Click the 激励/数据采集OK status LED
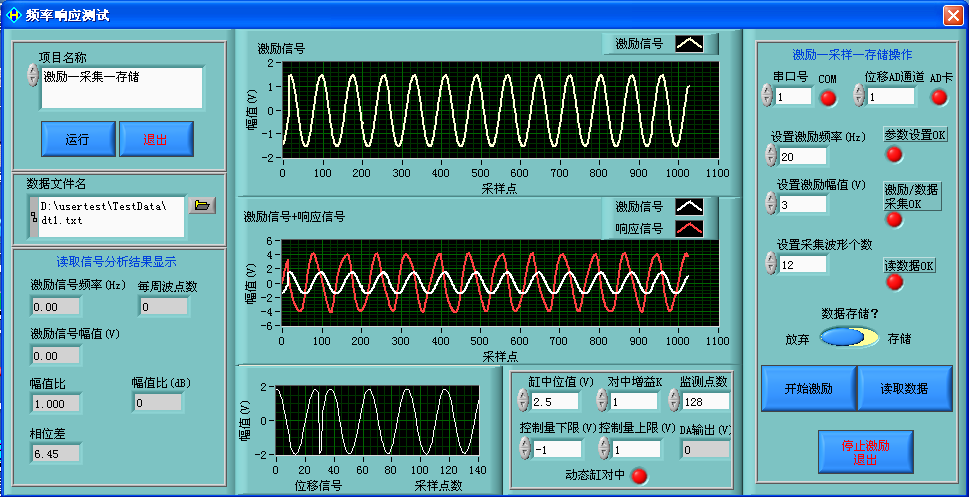Viewport: 969px width, 497px height. pos(894,219)
